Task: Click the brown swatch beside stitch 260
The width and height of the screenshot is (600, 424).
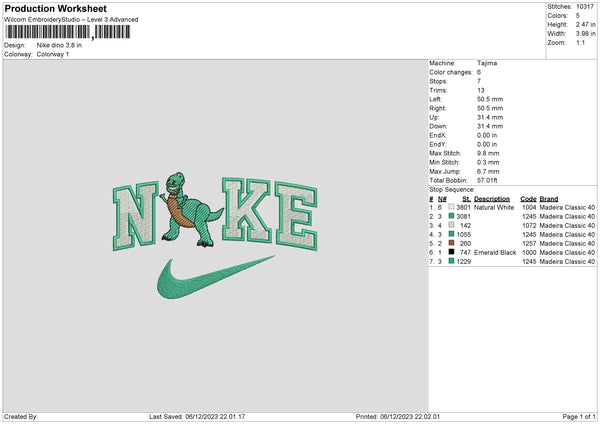Action: tap(452, 243)
